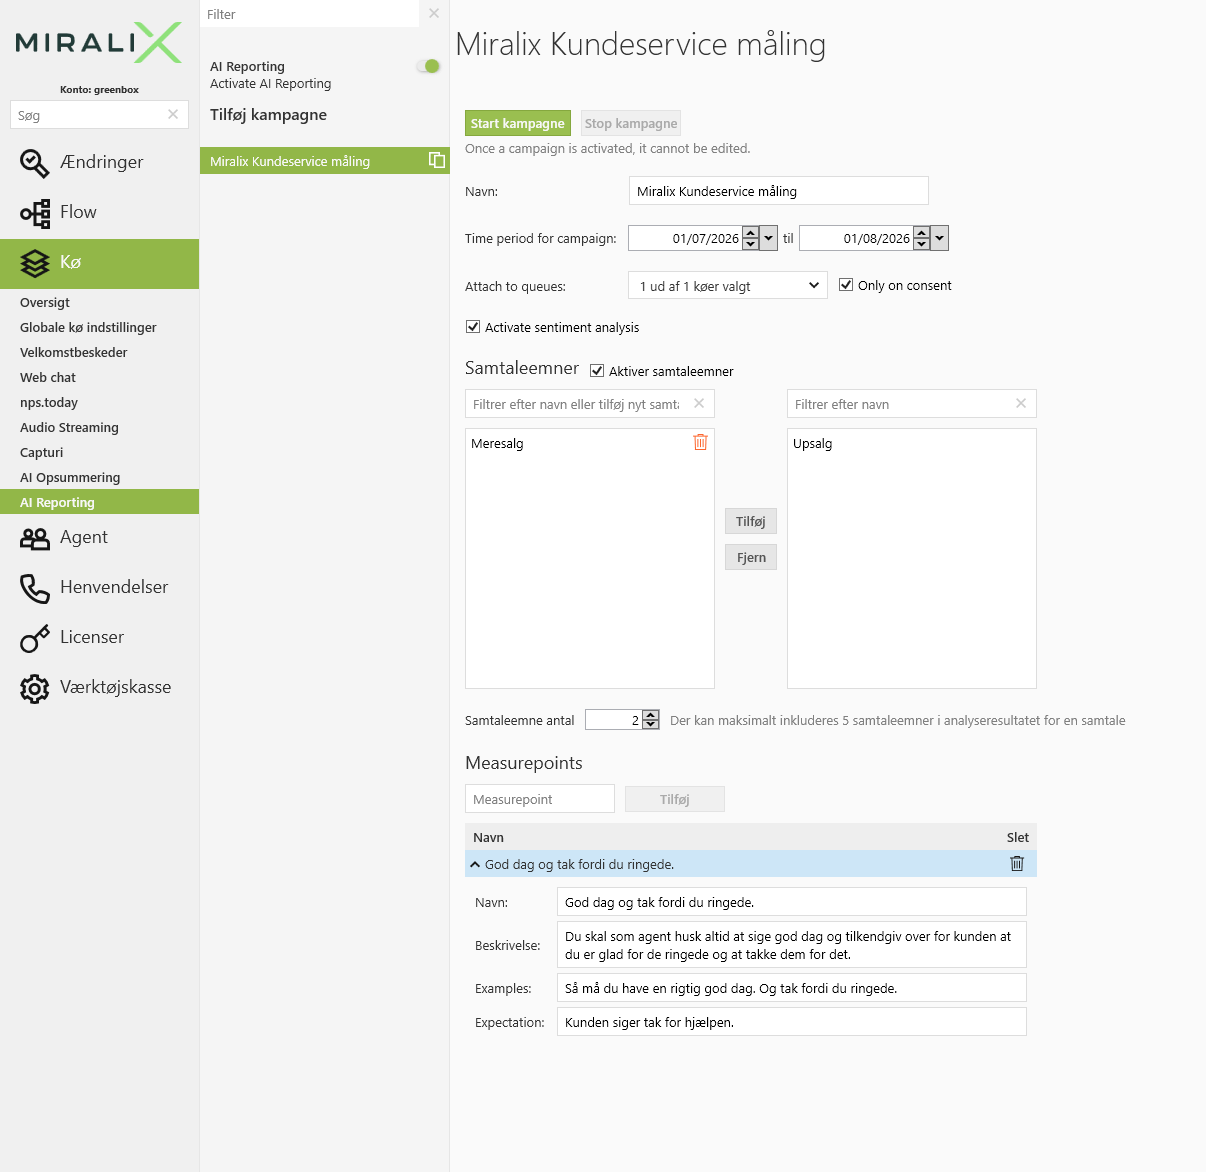Screen dimensions: 1206x1172
Task: Disable the Aktiver samtaleemner checkbox
Action: click(x=597, y=371)
